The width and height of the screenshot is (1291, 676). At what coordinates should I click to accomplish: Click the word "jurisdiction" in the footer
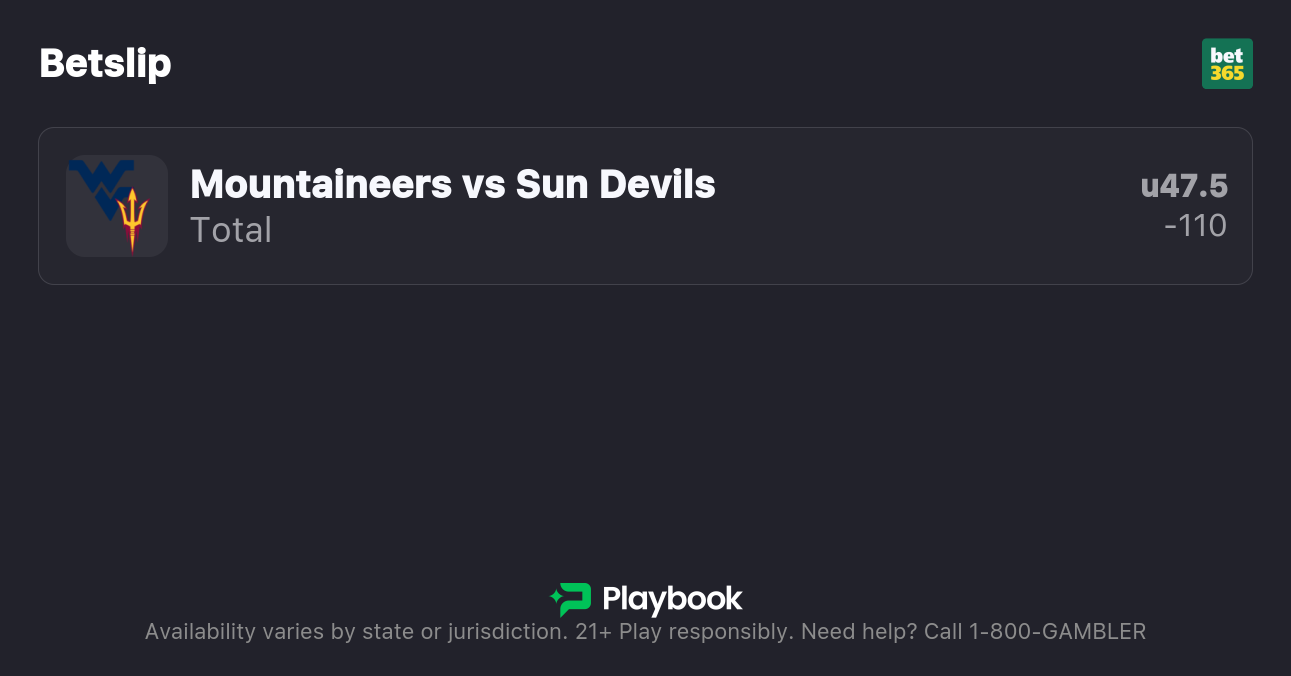tap(505, 632)
